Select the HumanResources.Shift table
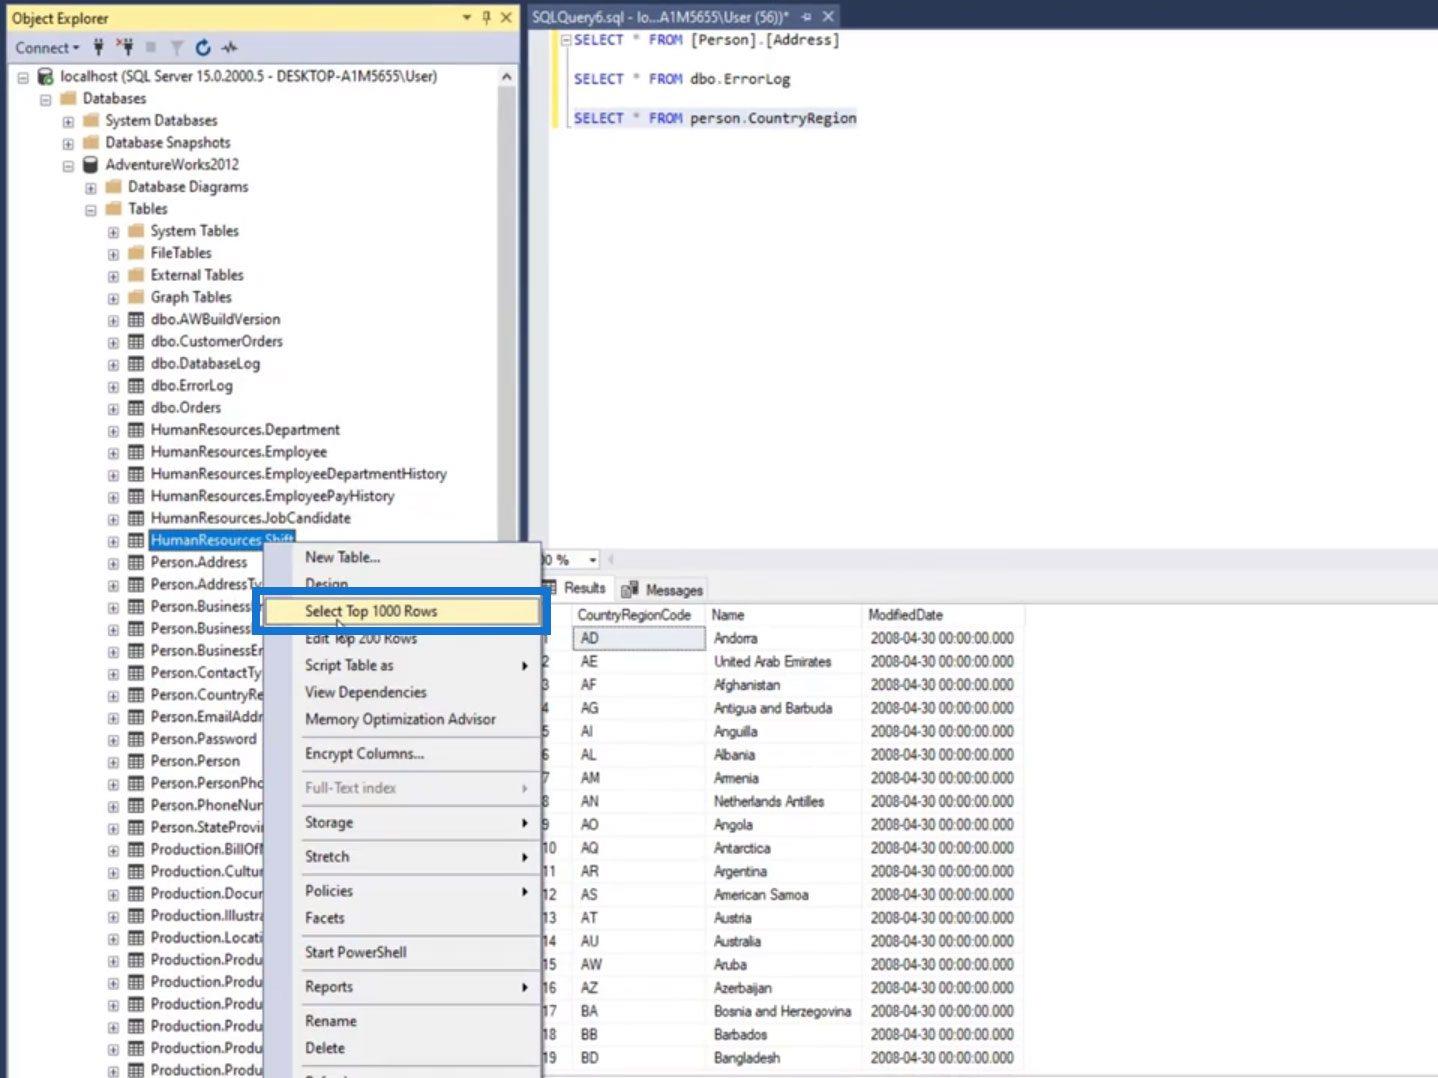 [221, 540]
